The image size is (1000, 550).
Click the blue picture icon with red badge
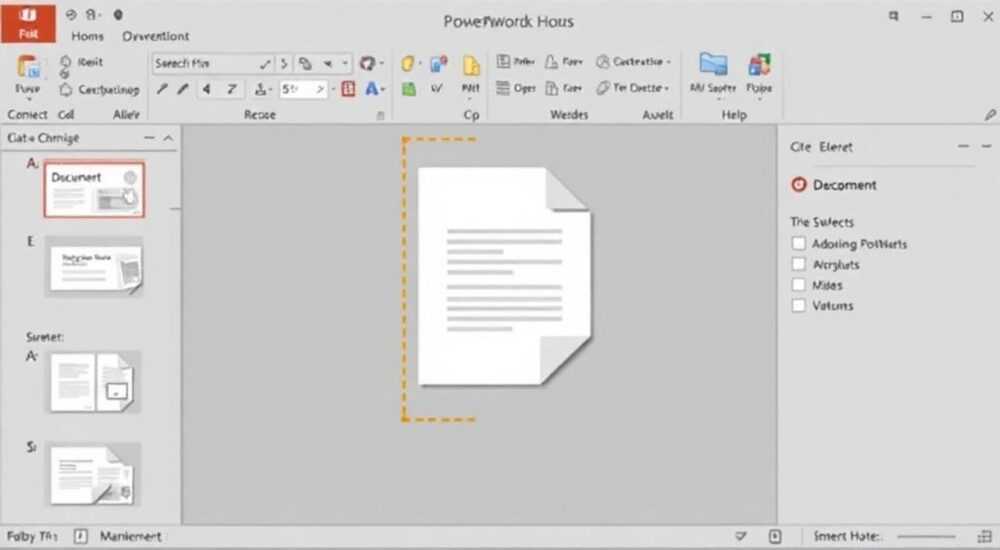coord(439,63)
